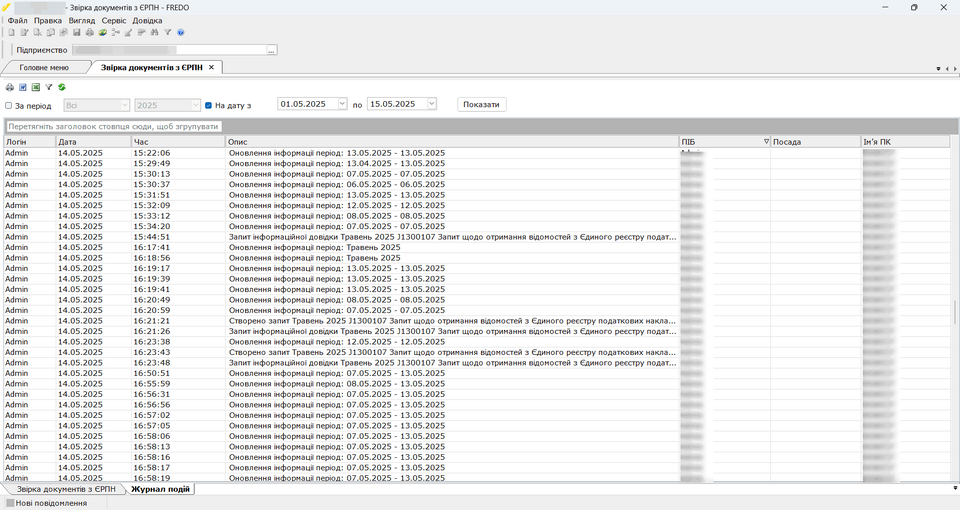Sort by the Посада column header
This screenshot has width=960, height=510.
pos(816,141)
